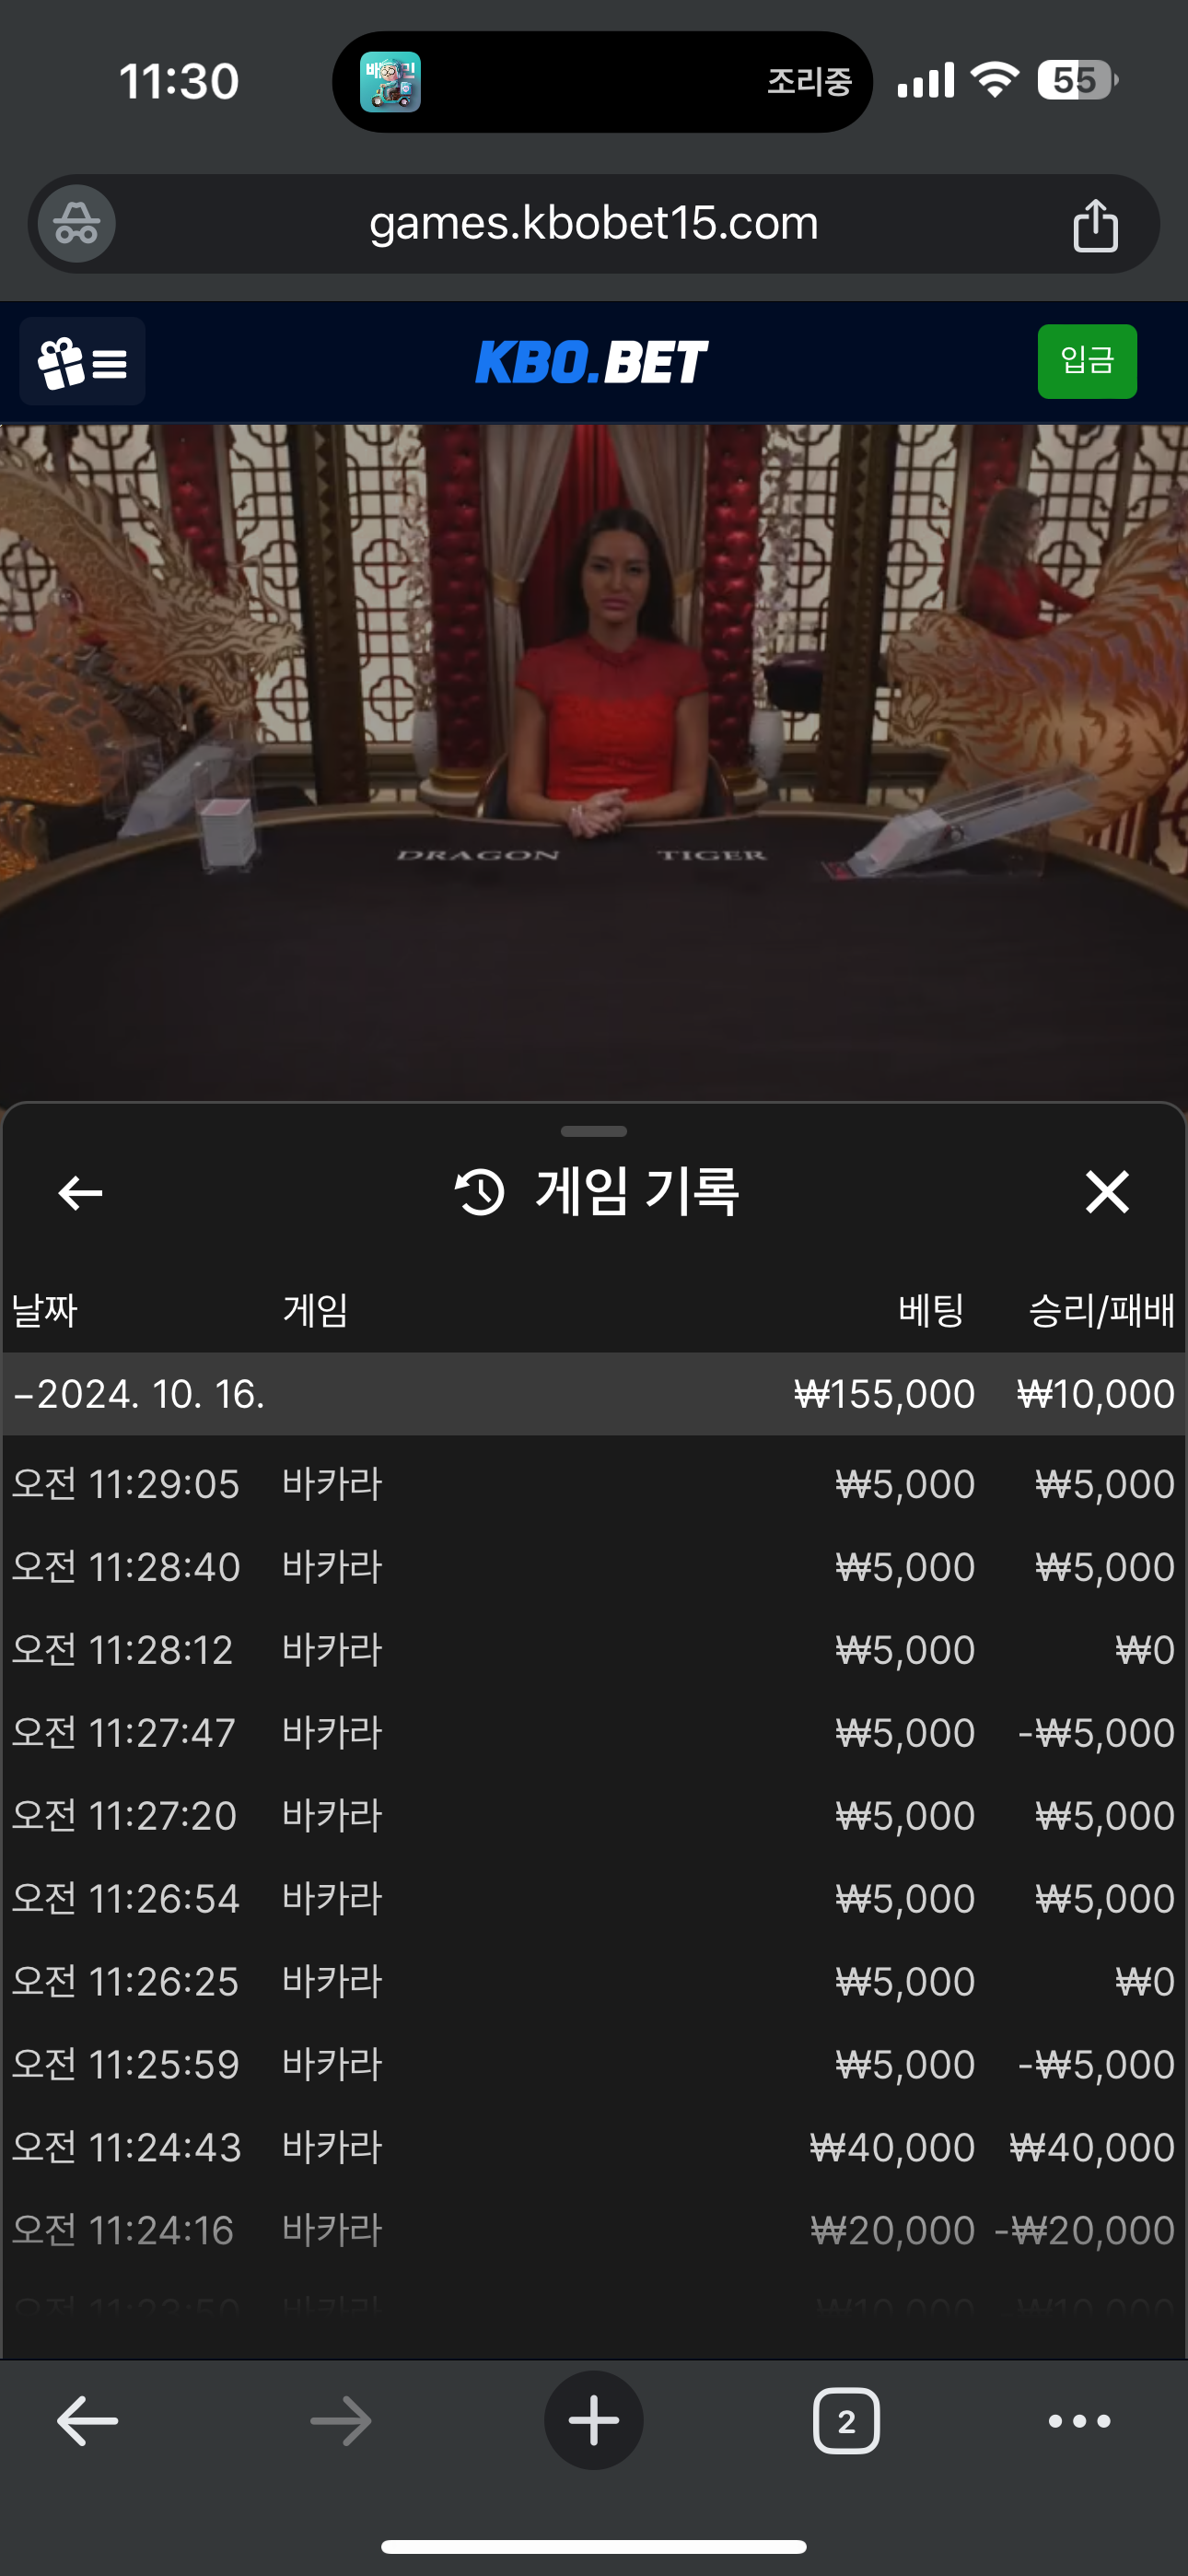The width and height of the screenshot is (1188, 2576).
Task: Open the 조리중 delivery app live activity
Action: (x=602, y=81)
